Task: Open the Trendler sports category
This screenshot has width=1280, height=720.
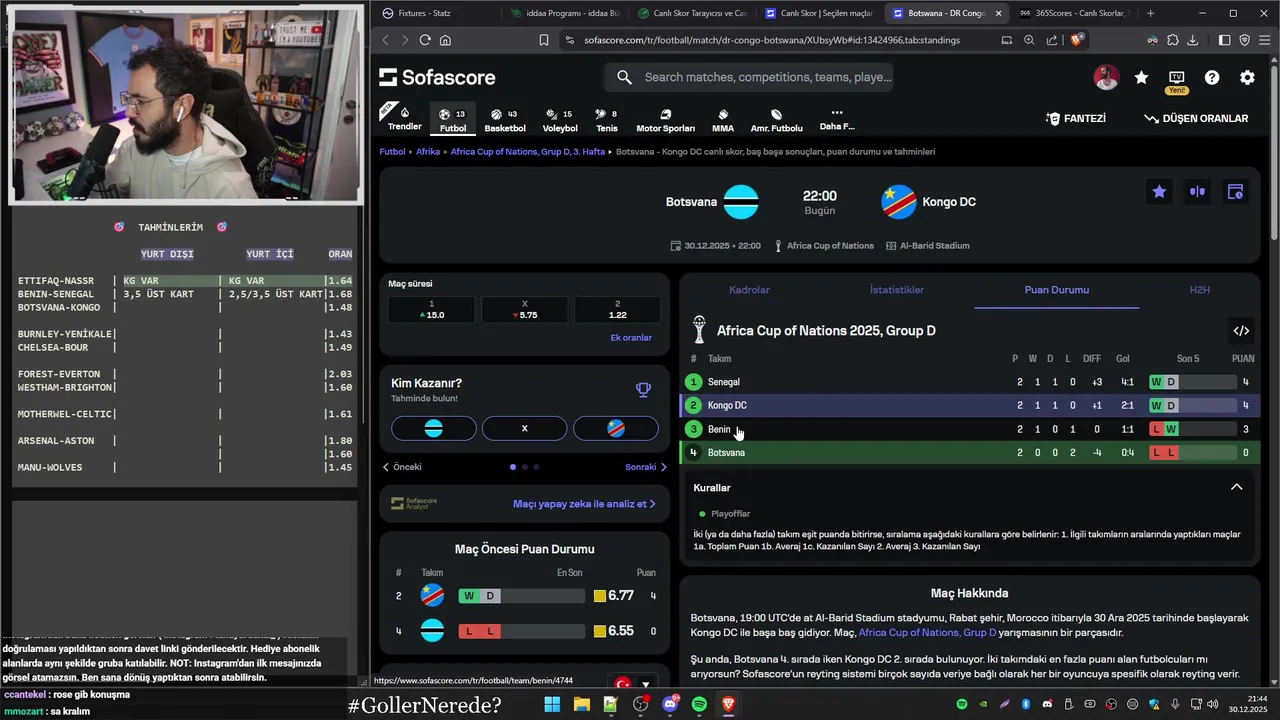Action: [404, 118]
